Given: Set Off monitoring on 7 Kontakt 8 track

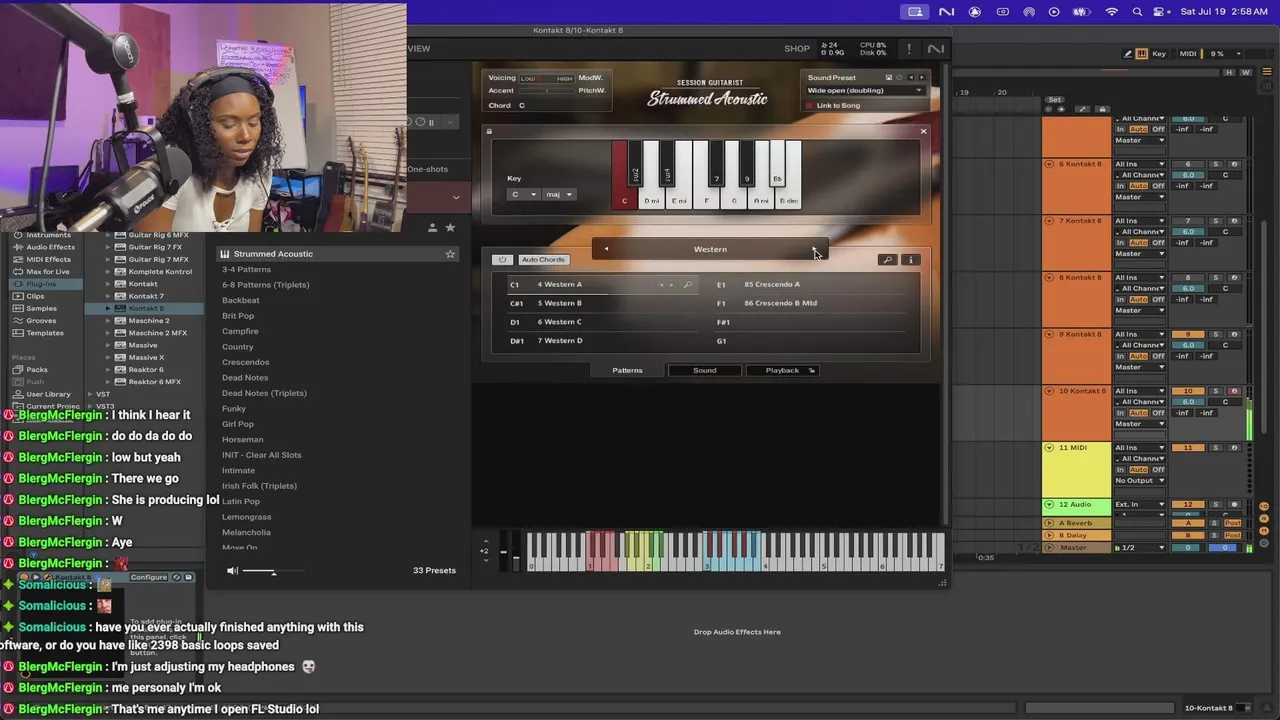Looking at the screenshot, I should [x=1158, y=243].
